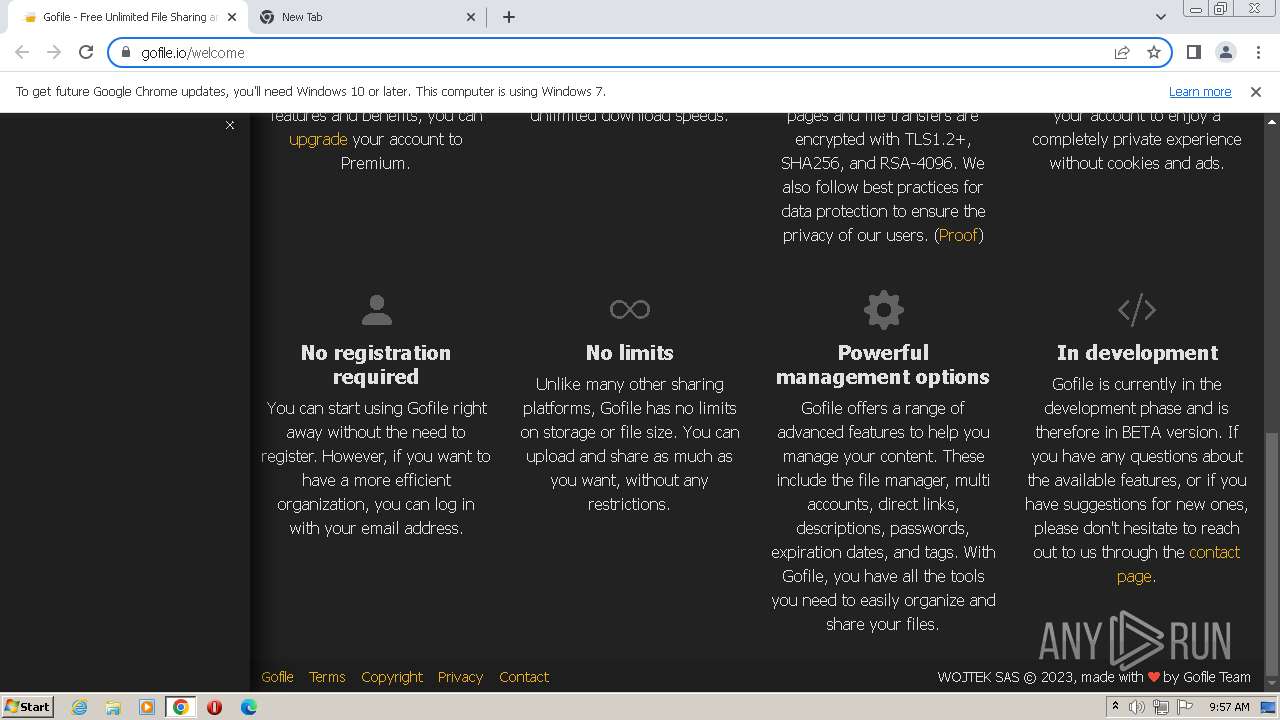Viewport: 1280px width, 720px height.
Task: Click the Chrome taskbar icon
Action: (x=181, y=707)
